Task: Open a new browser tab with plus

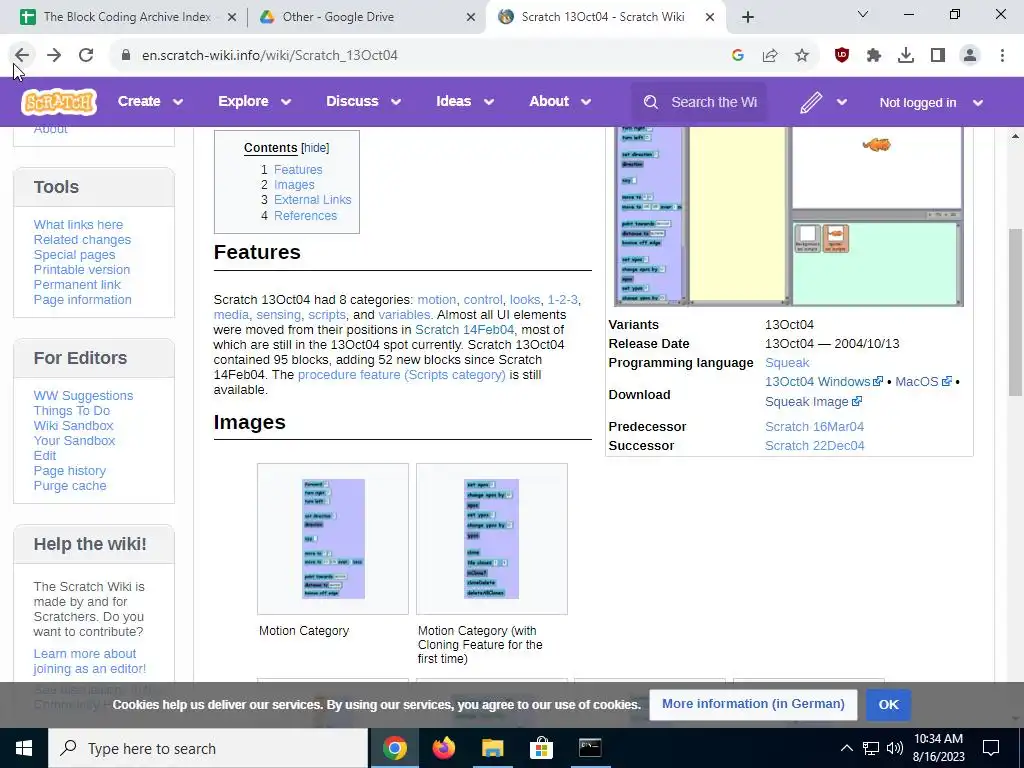Action: (748, 17)
